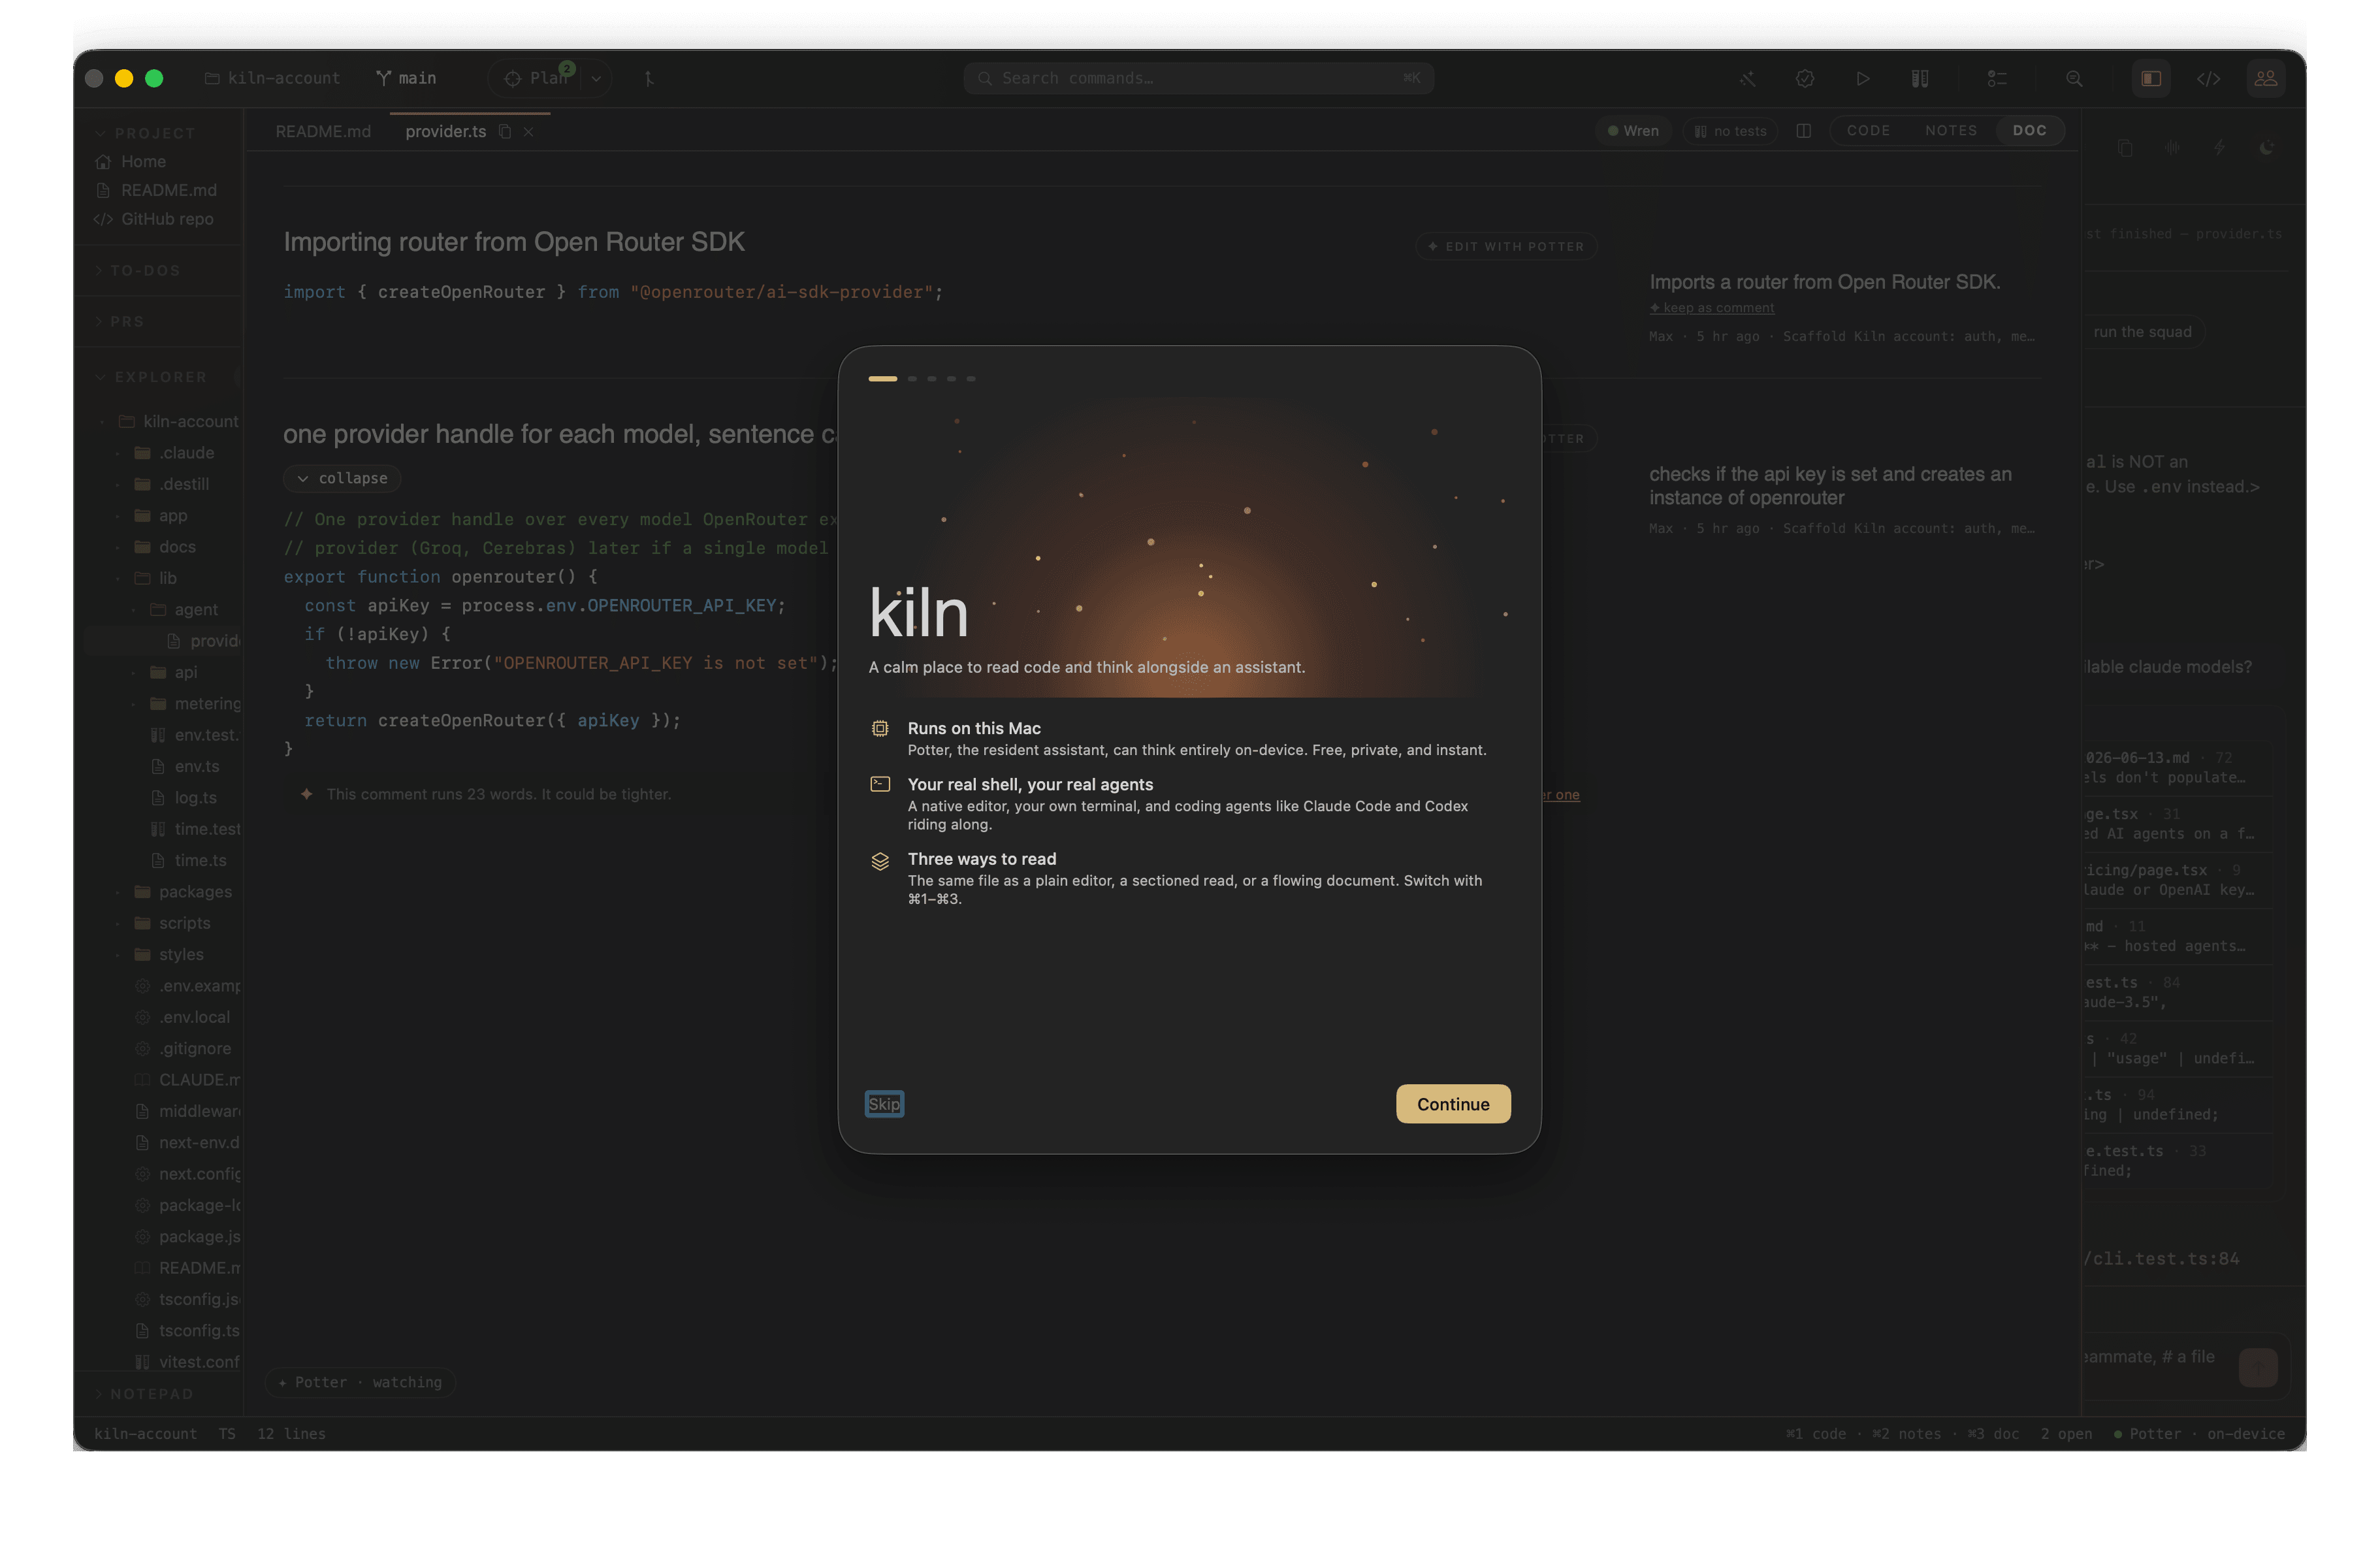Image resolution: width=2380 pixels, height=1548 pixels.
Task: Open the checklist tasks icon in toolbar
Action: tap(1997, 78)
